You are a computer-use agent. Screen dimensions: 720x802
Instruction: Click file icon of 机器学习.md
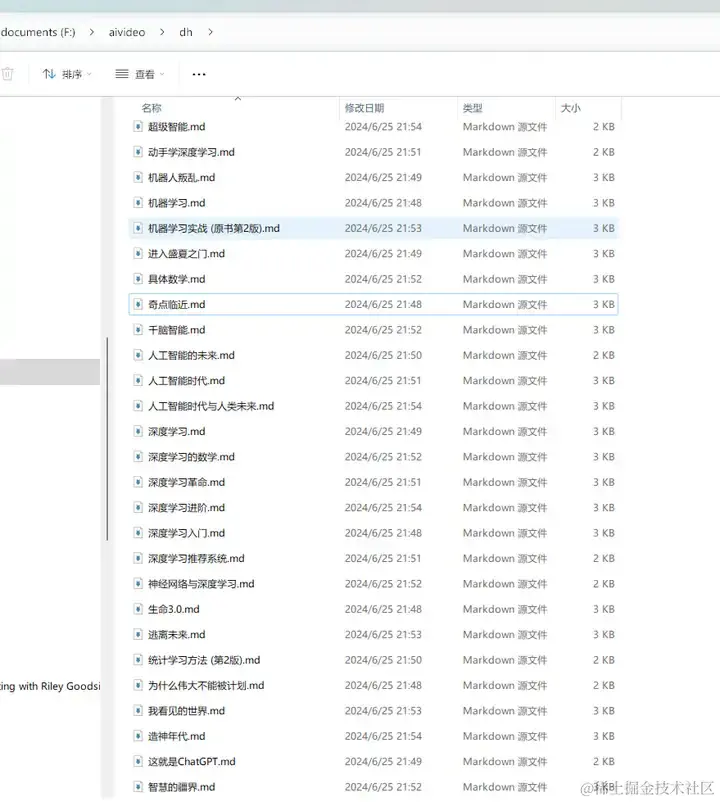(138, 203)
